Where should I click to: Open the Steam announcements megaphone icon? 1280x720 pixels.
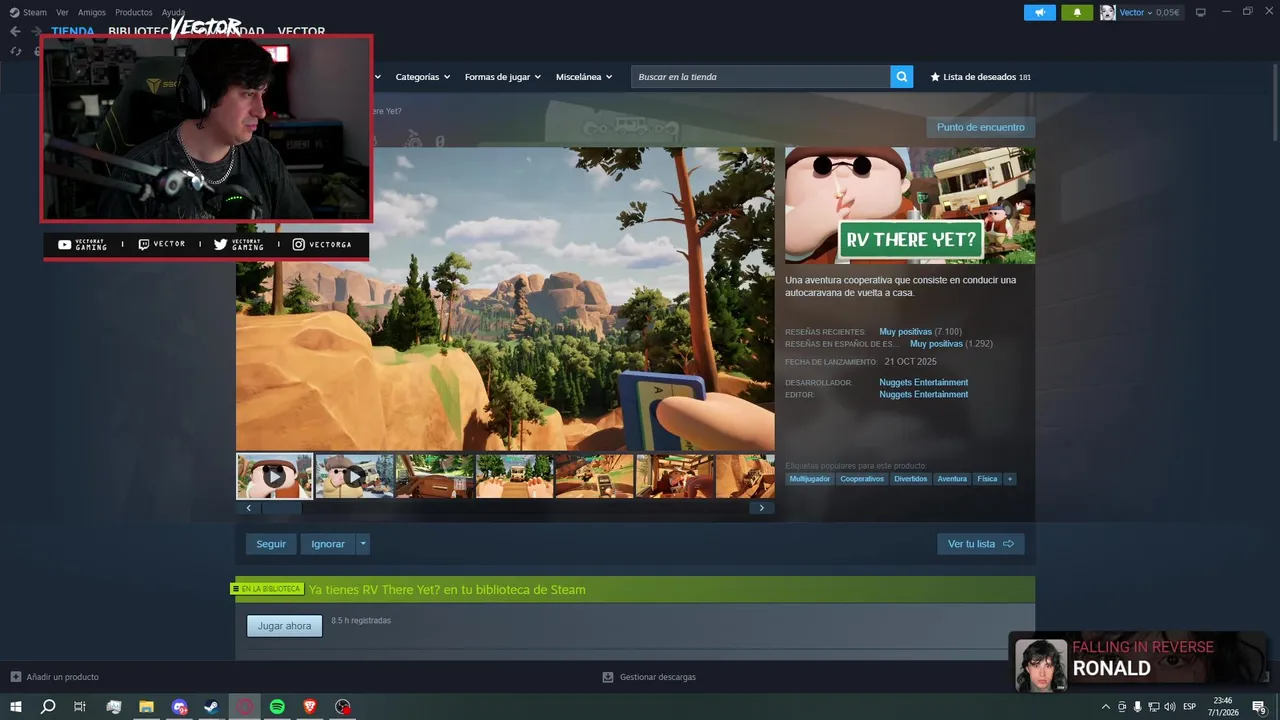(1040, 13)
